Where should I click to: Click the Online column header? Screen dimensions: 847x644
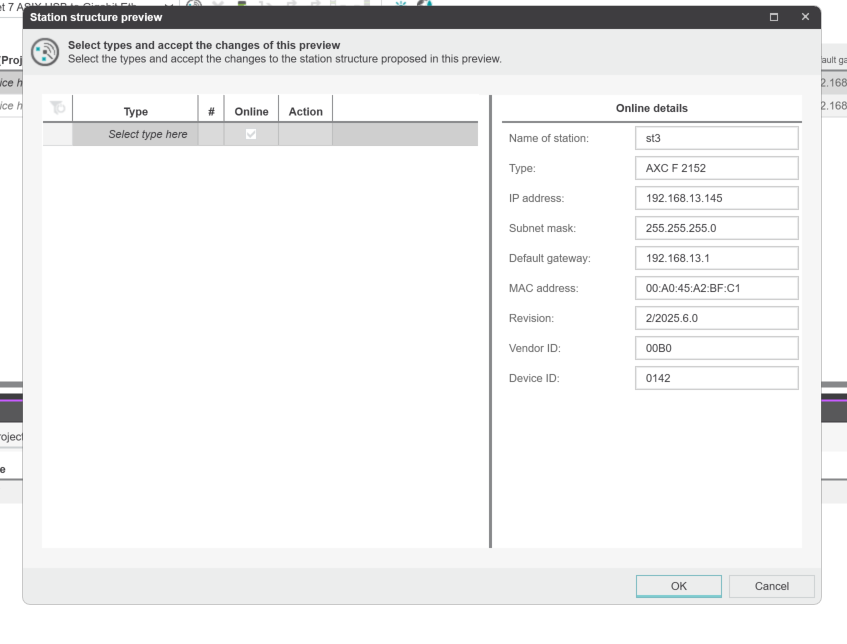click(252, 111)
